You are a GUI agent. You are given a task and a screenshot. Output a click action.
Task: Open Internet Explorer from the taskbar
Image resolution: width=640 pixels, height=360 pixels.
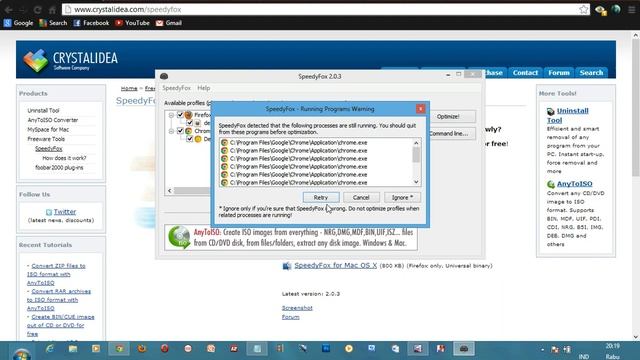click(49, 349)
